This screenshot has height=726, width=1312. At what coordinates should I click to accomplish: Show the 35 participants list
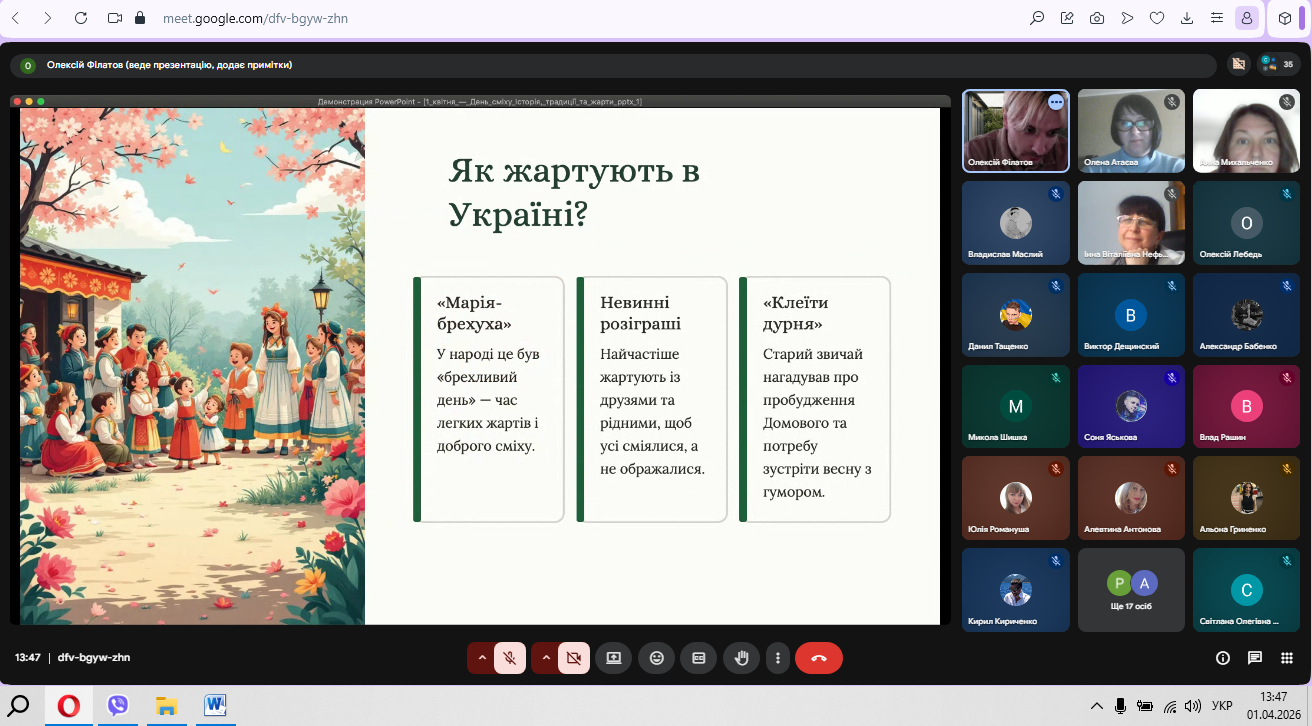[1279, 64]
